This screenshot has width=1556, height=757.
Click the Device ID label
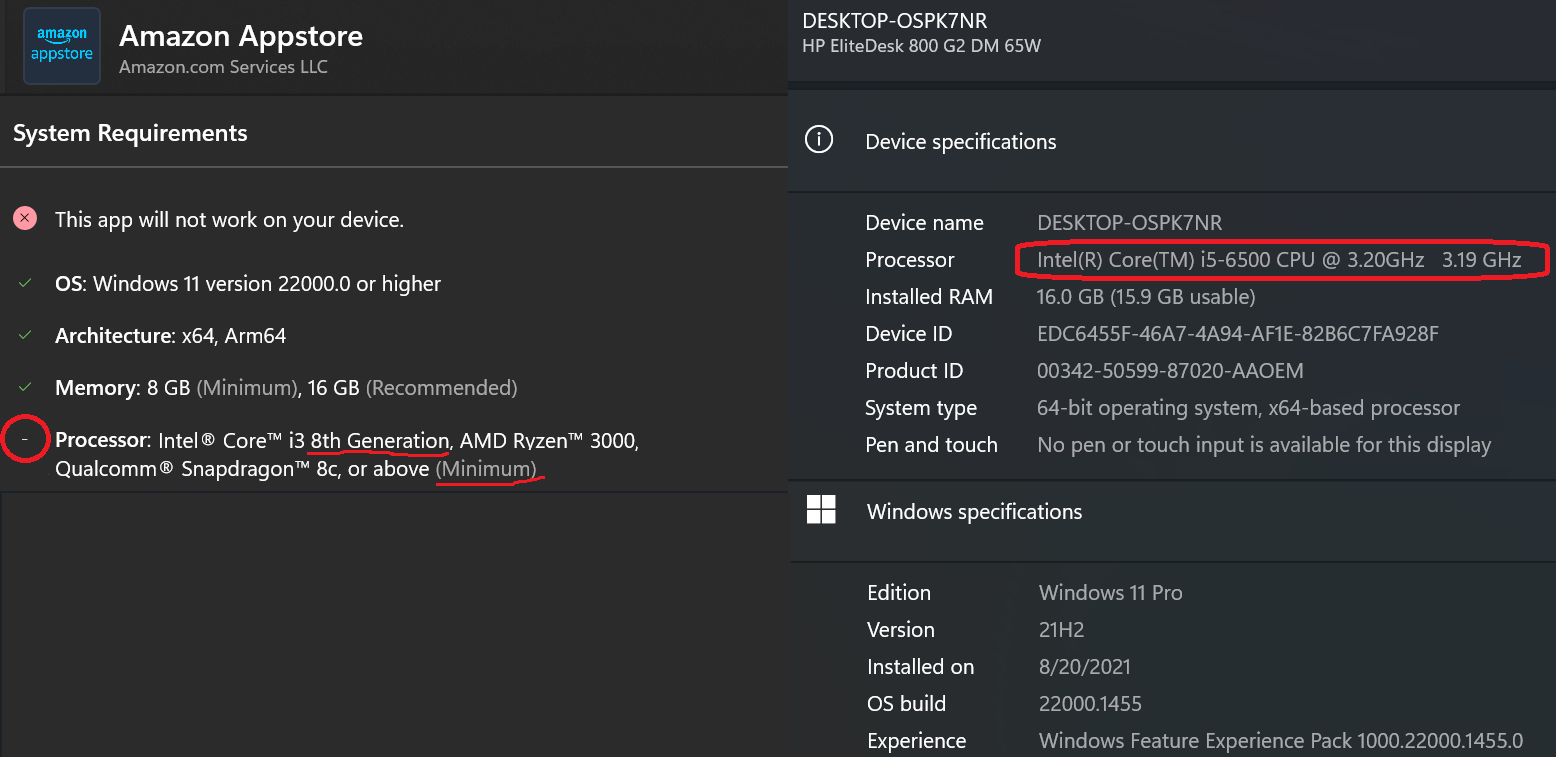click(909, 334)
